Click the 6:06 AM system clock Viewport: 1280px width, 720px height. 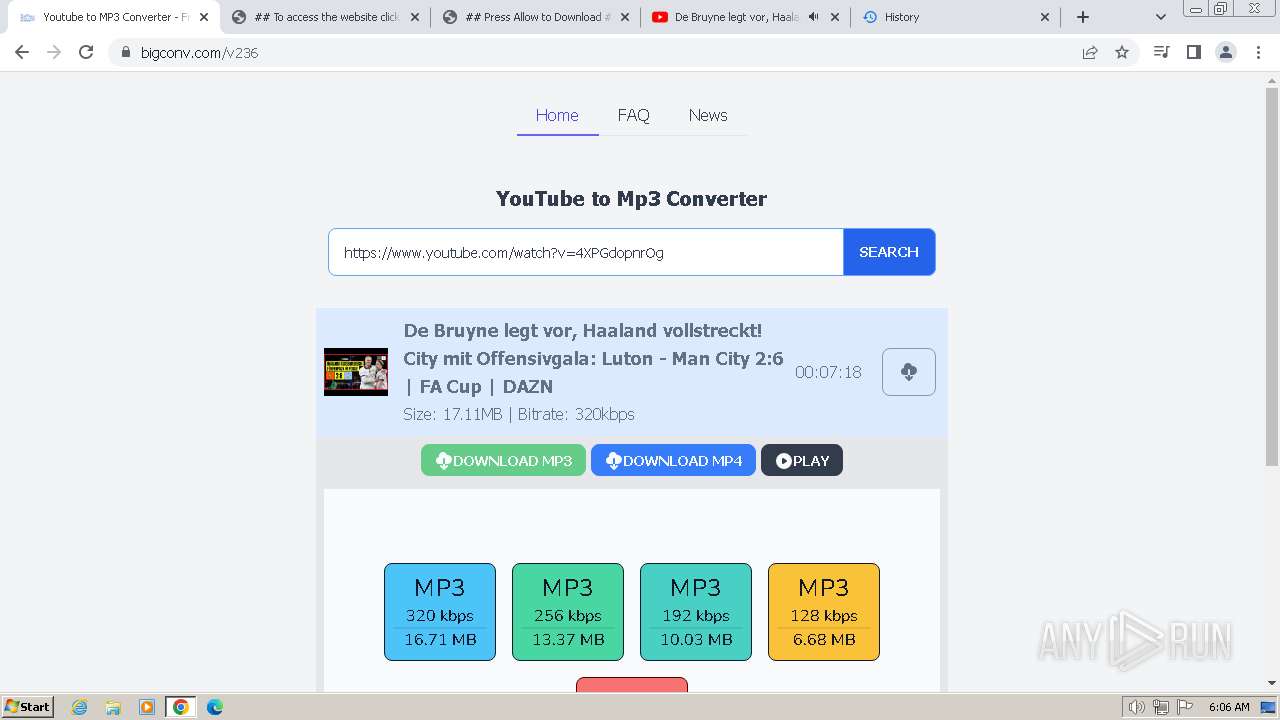pyautogui.click(x=1229, y=707)
